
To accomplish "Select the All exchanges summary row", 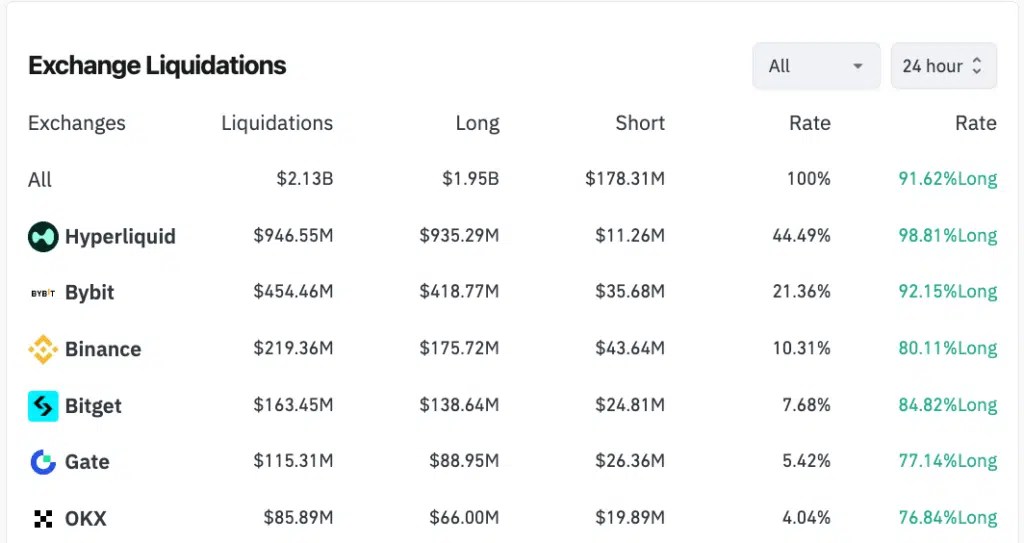I will [x=512, y=179].
